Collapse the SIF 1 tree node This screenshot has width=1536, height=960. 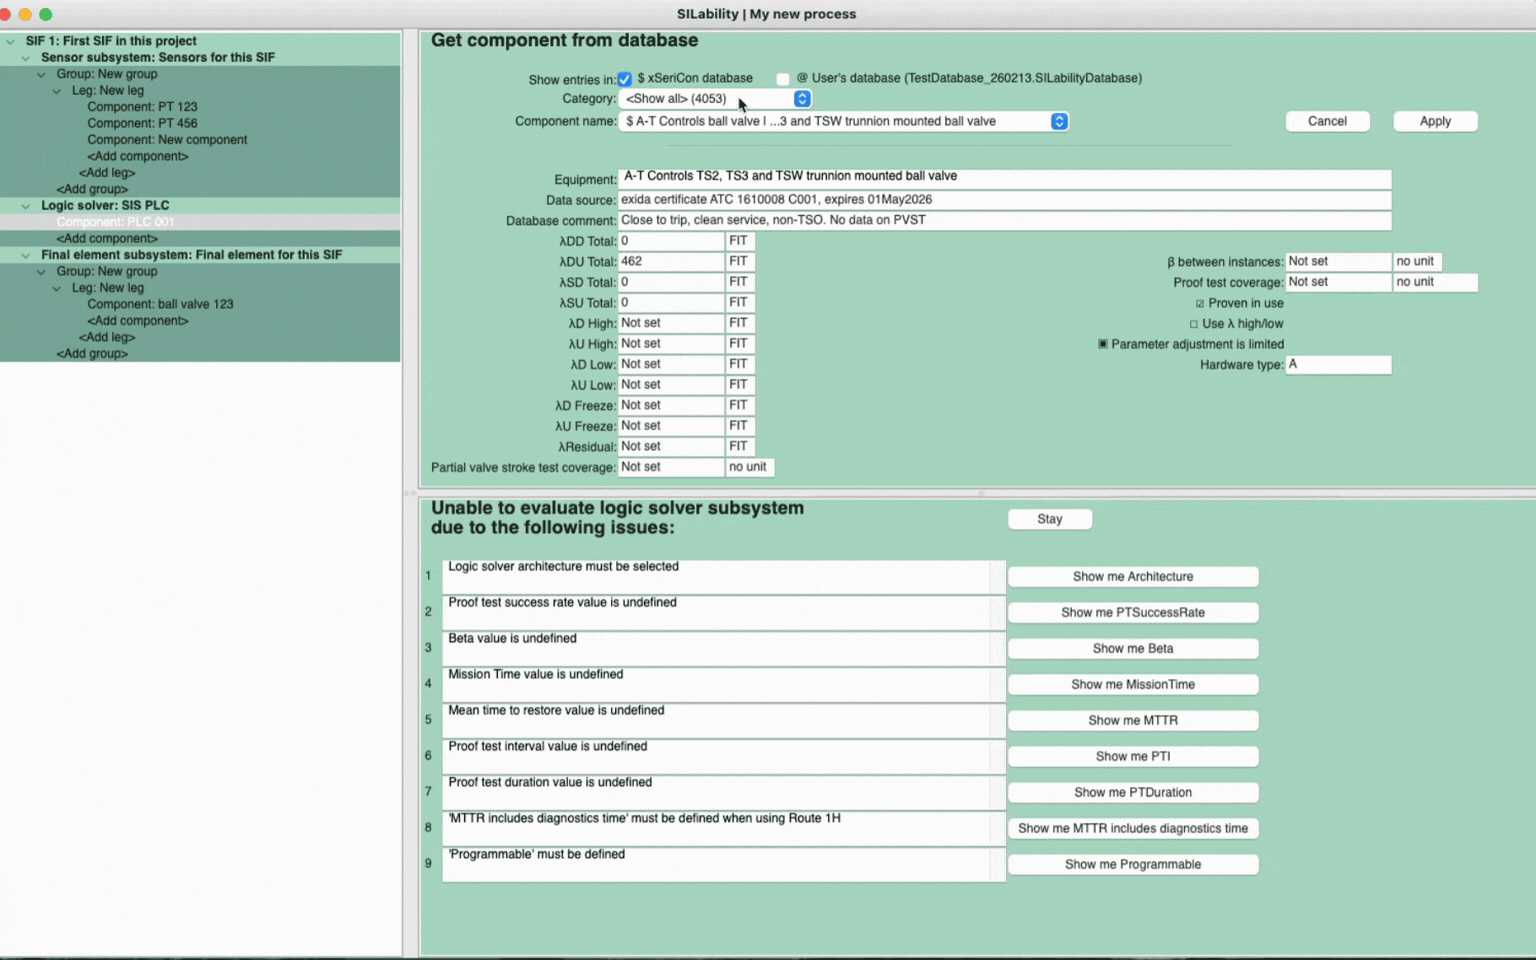tap(10, 42)
